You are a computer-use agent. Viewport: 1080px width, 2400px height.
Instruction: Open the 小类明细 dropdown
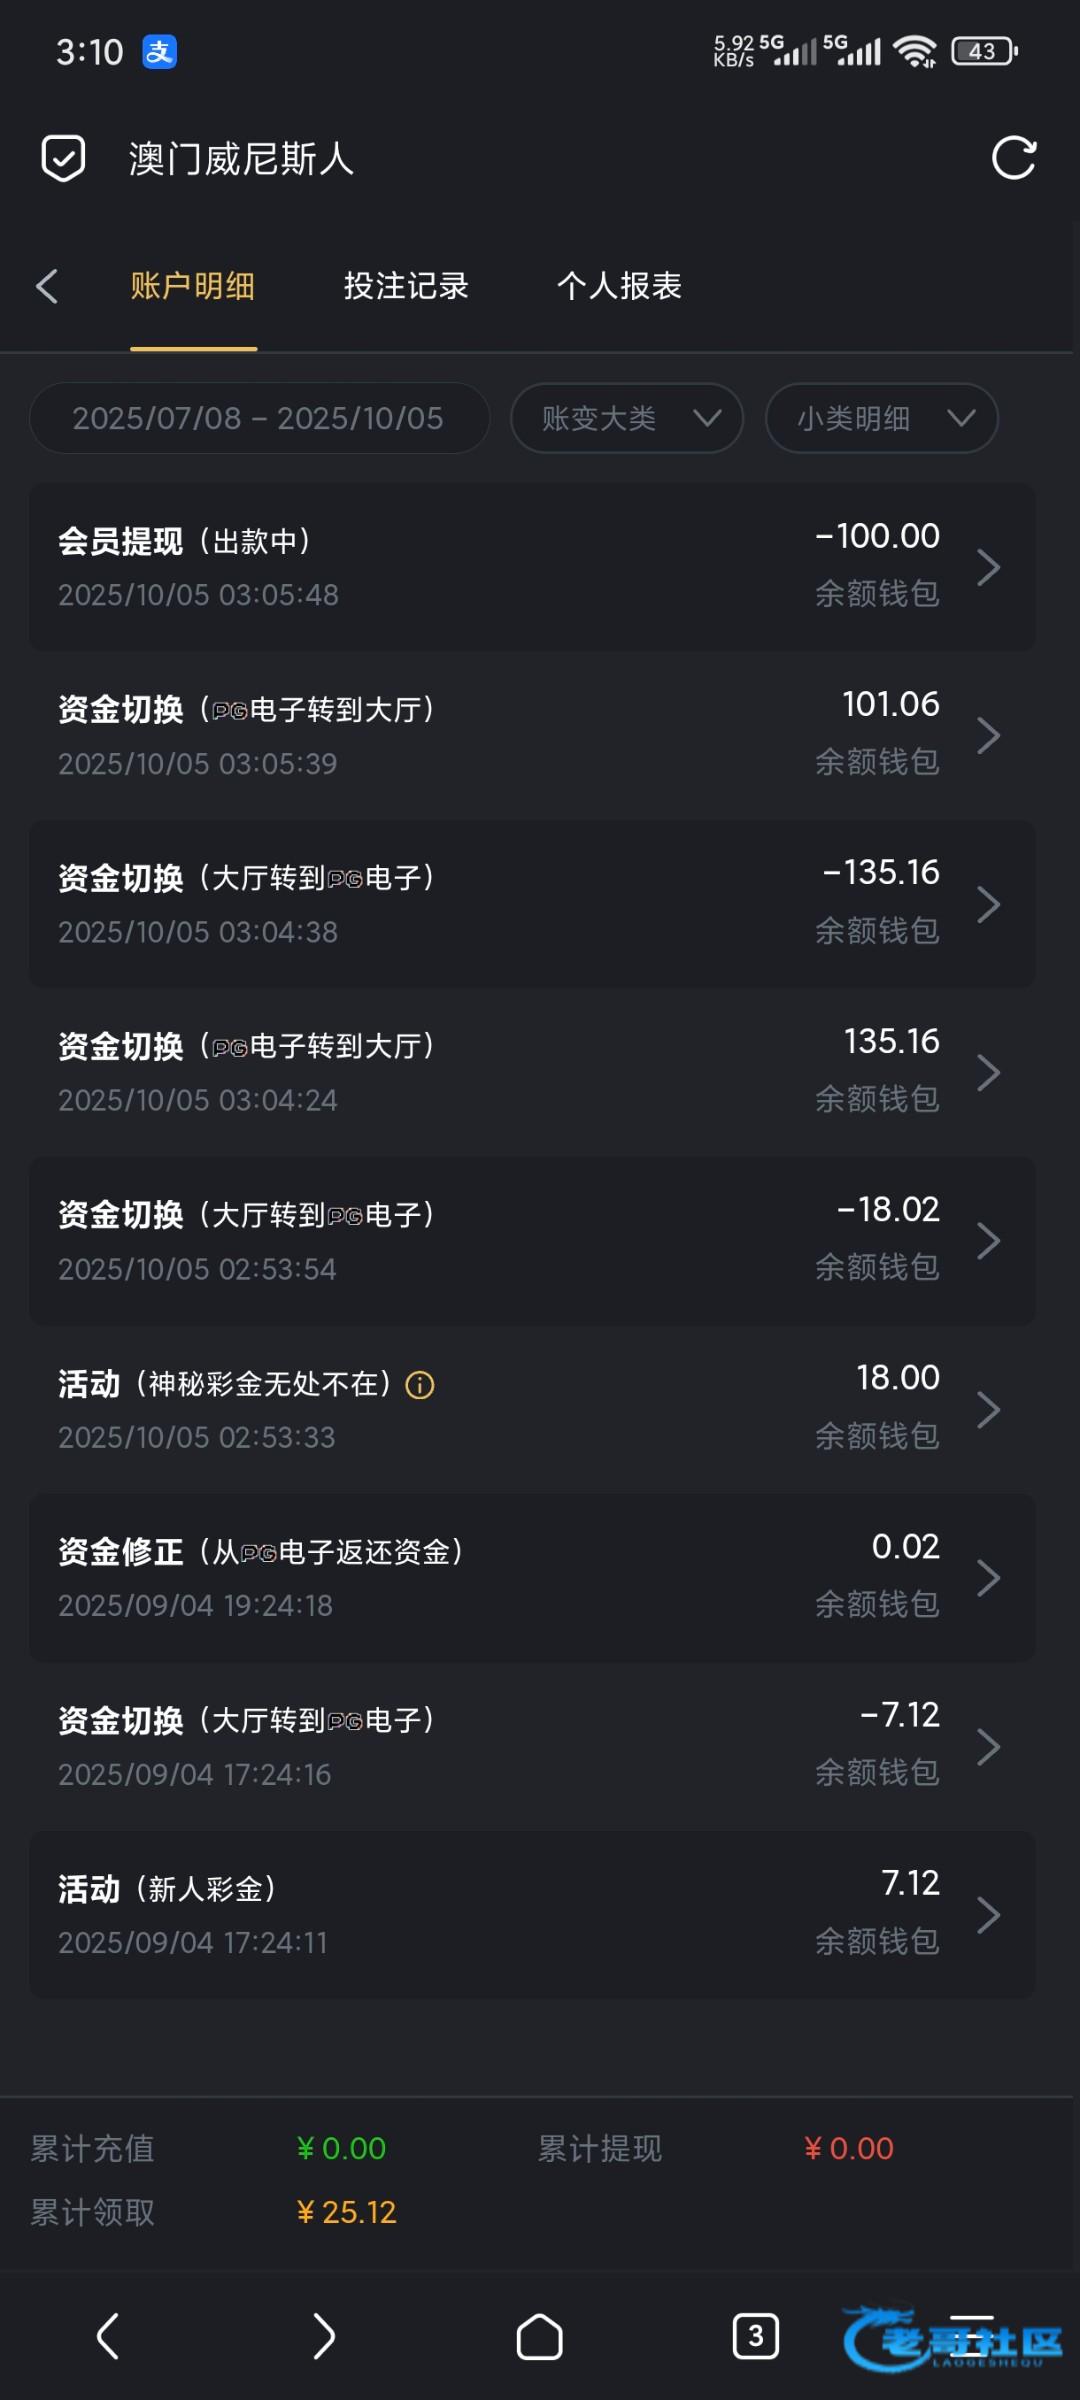882,418
